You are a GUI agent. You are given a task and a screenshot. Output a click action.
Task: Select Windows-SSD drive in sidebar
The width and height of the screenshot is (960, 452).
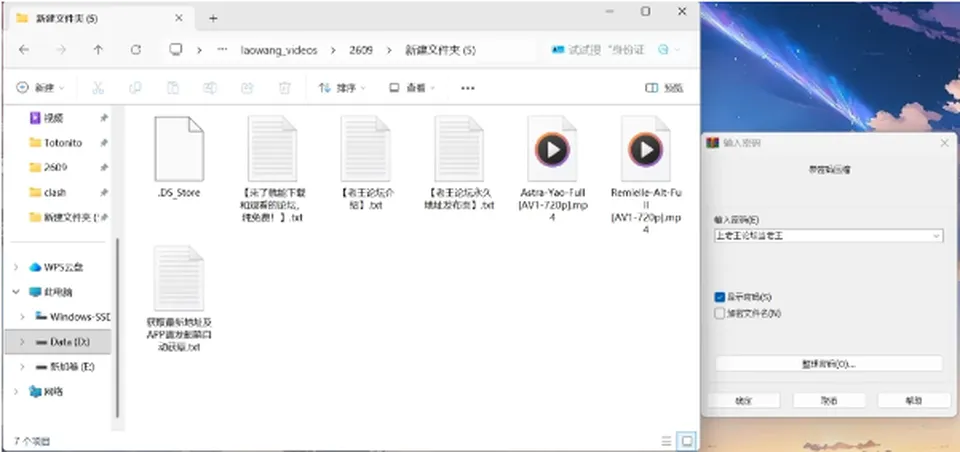pyautogui.click(x=72, y=317)
